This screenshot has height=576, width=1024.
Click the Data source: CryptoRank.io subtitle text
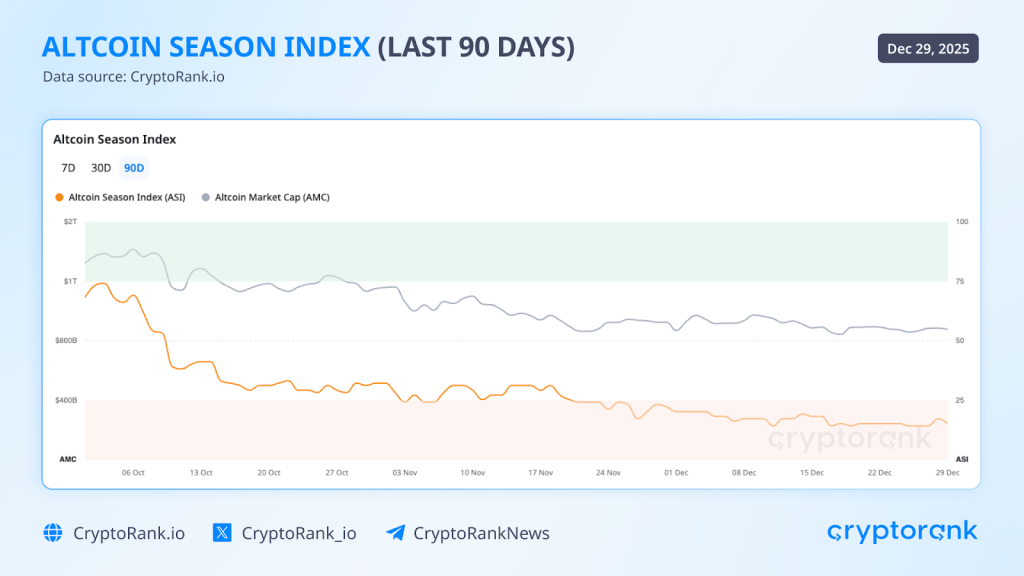coord(134,76)
